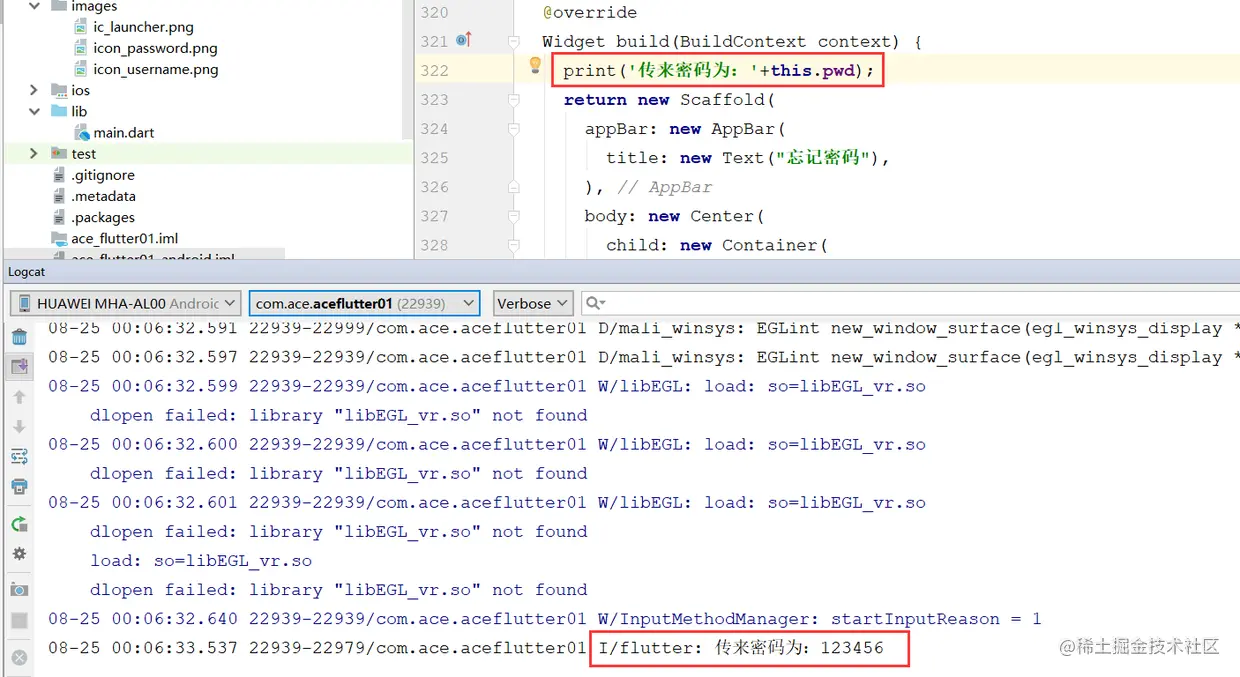Click the print statement text on line 322
1240x677 pixels.
[718, 70]
